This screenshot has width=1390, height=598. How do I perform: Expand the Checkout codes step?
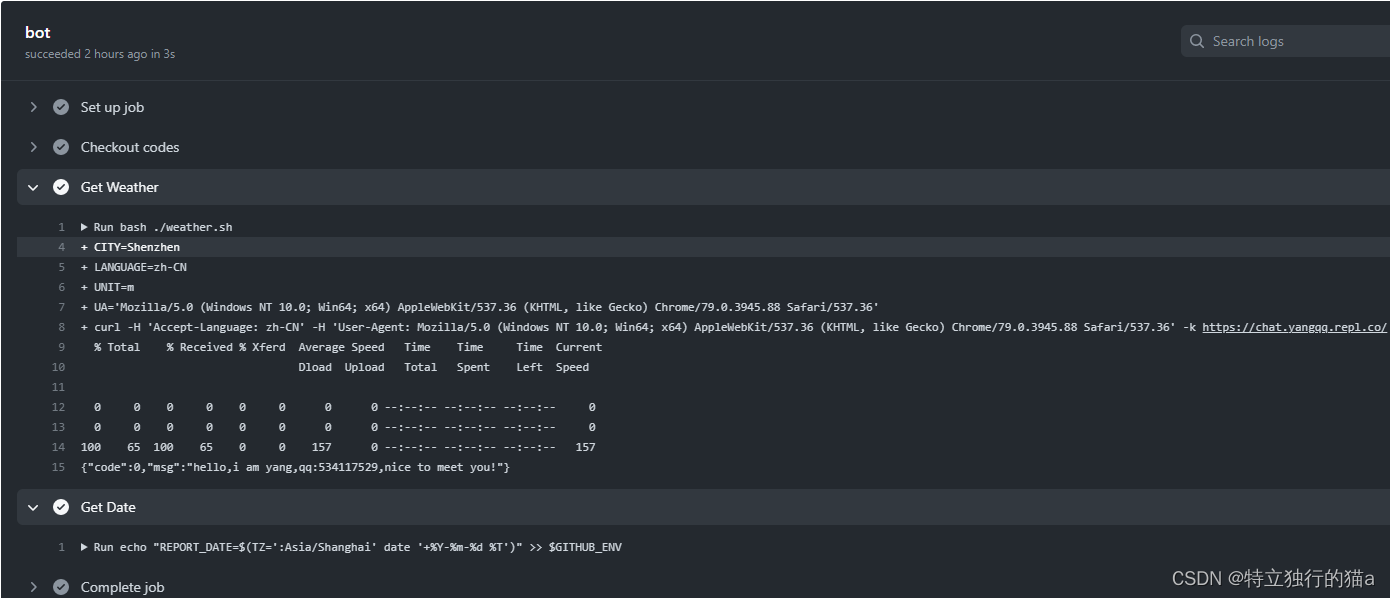pos(33,147)
